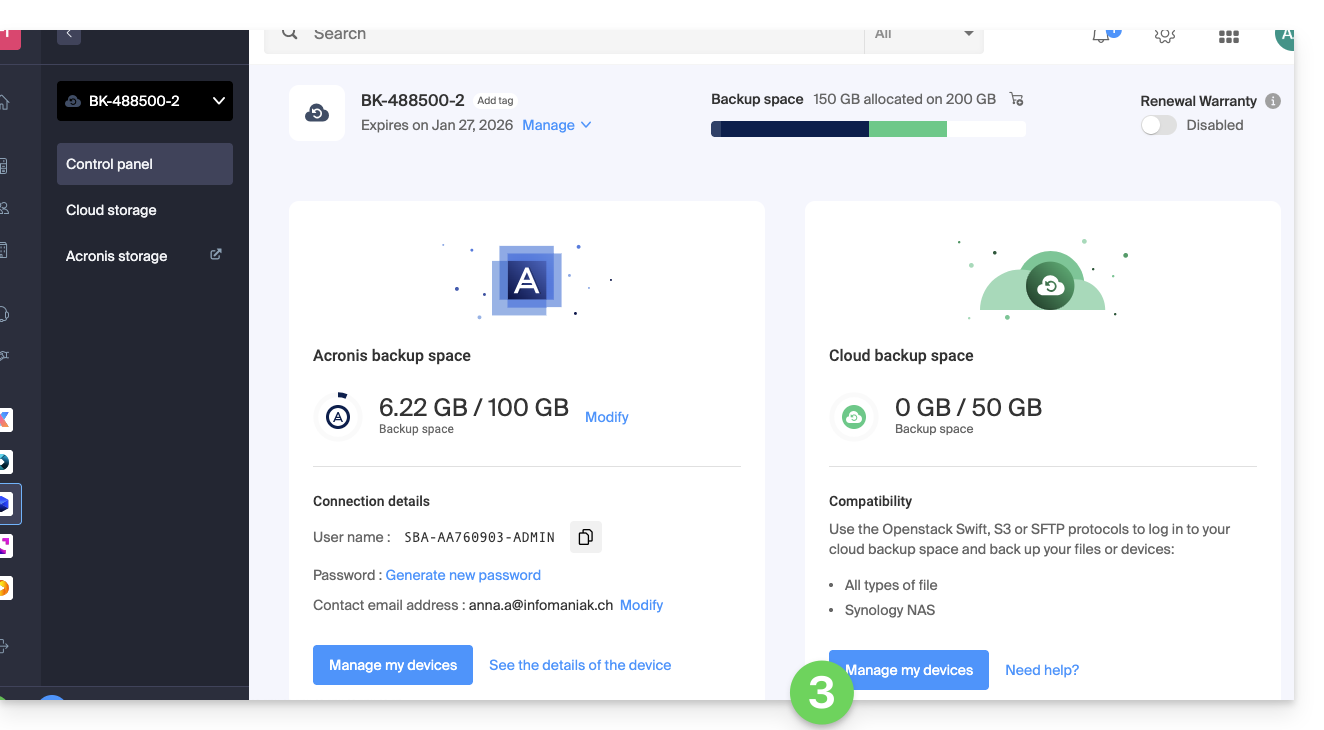Go to Control panel in the sidebar
Viewport: 1324px width, 730px height.
[x=145, y=164]
